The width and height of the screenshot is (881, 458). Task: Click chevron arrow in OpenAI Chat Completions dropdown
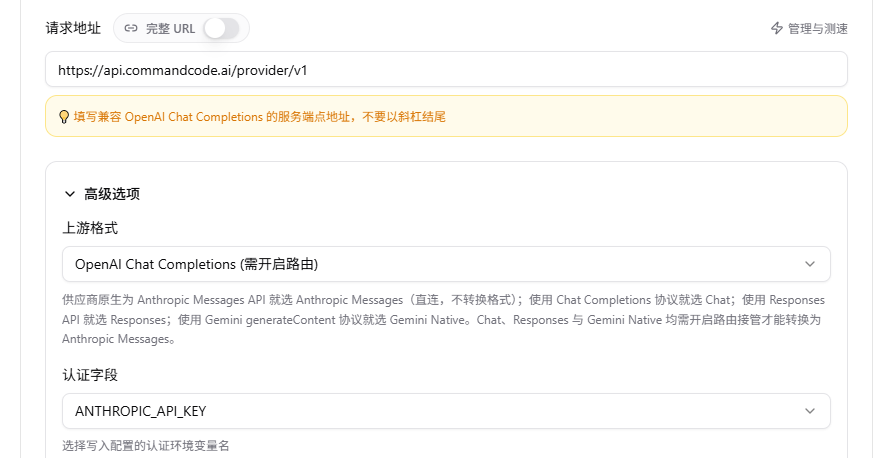810,264
